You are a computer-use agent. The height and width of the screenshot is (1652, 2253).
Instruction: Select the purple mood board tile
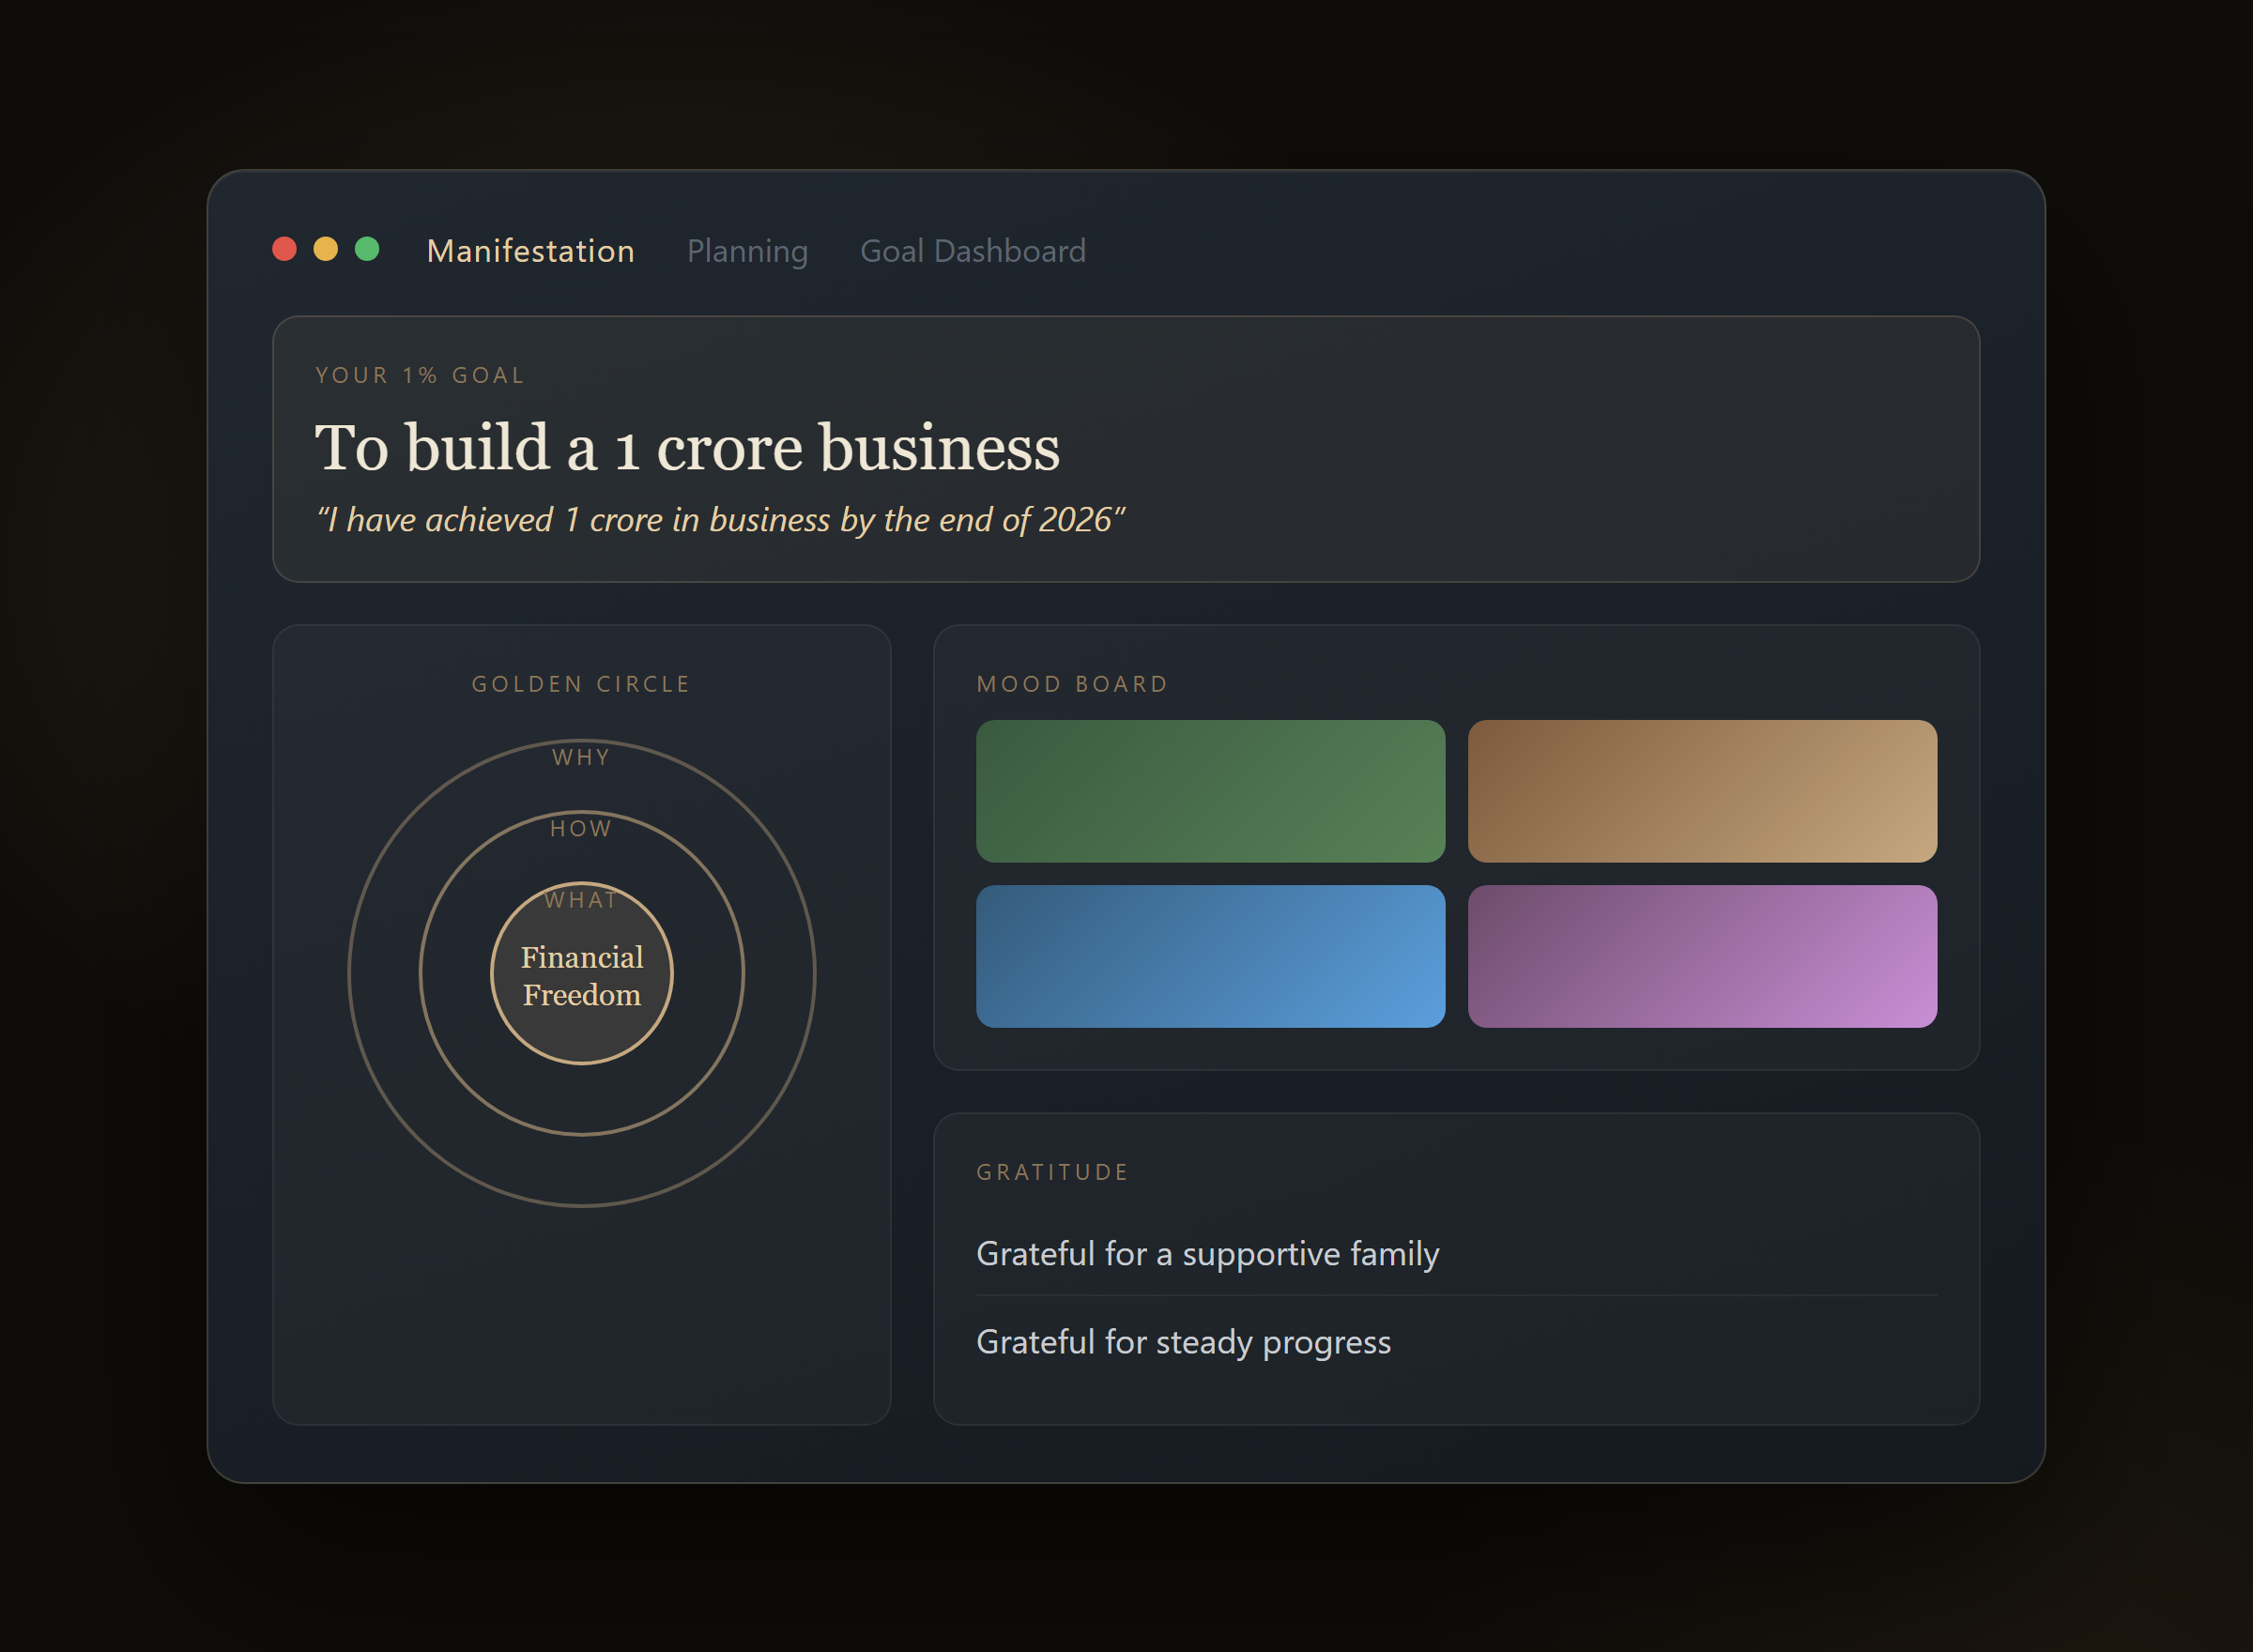(1702, 956)
